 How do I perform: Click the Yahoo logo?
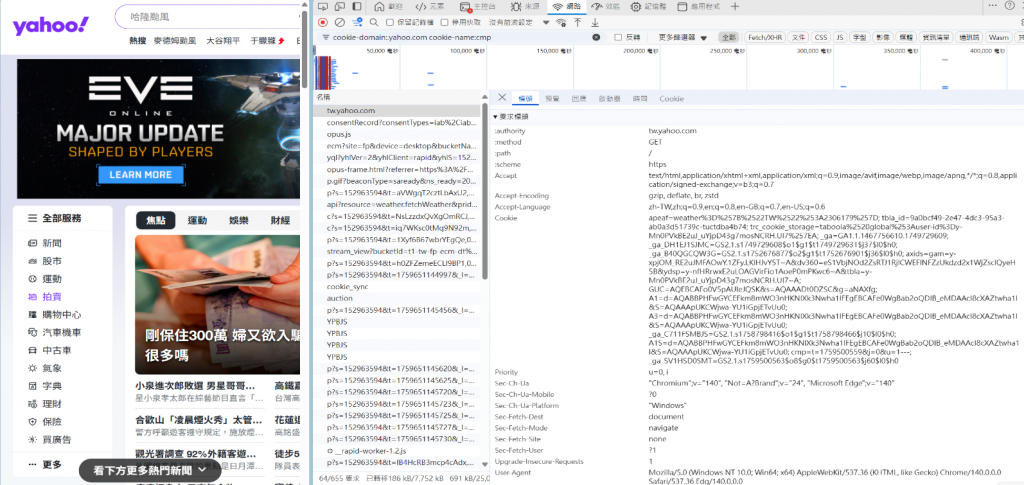point(51,25)
